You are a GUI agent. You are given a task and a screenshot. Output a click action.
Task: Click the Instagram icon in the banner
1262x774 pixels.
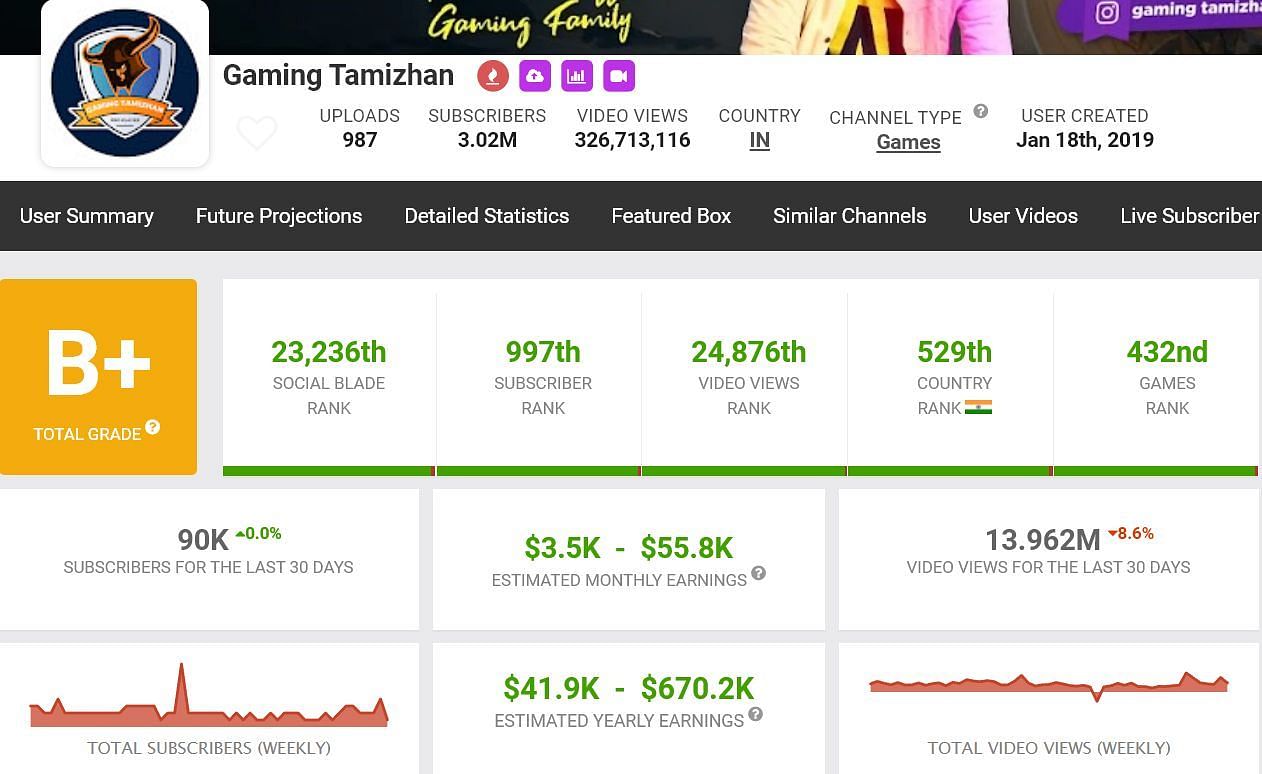coord(1107,12)
